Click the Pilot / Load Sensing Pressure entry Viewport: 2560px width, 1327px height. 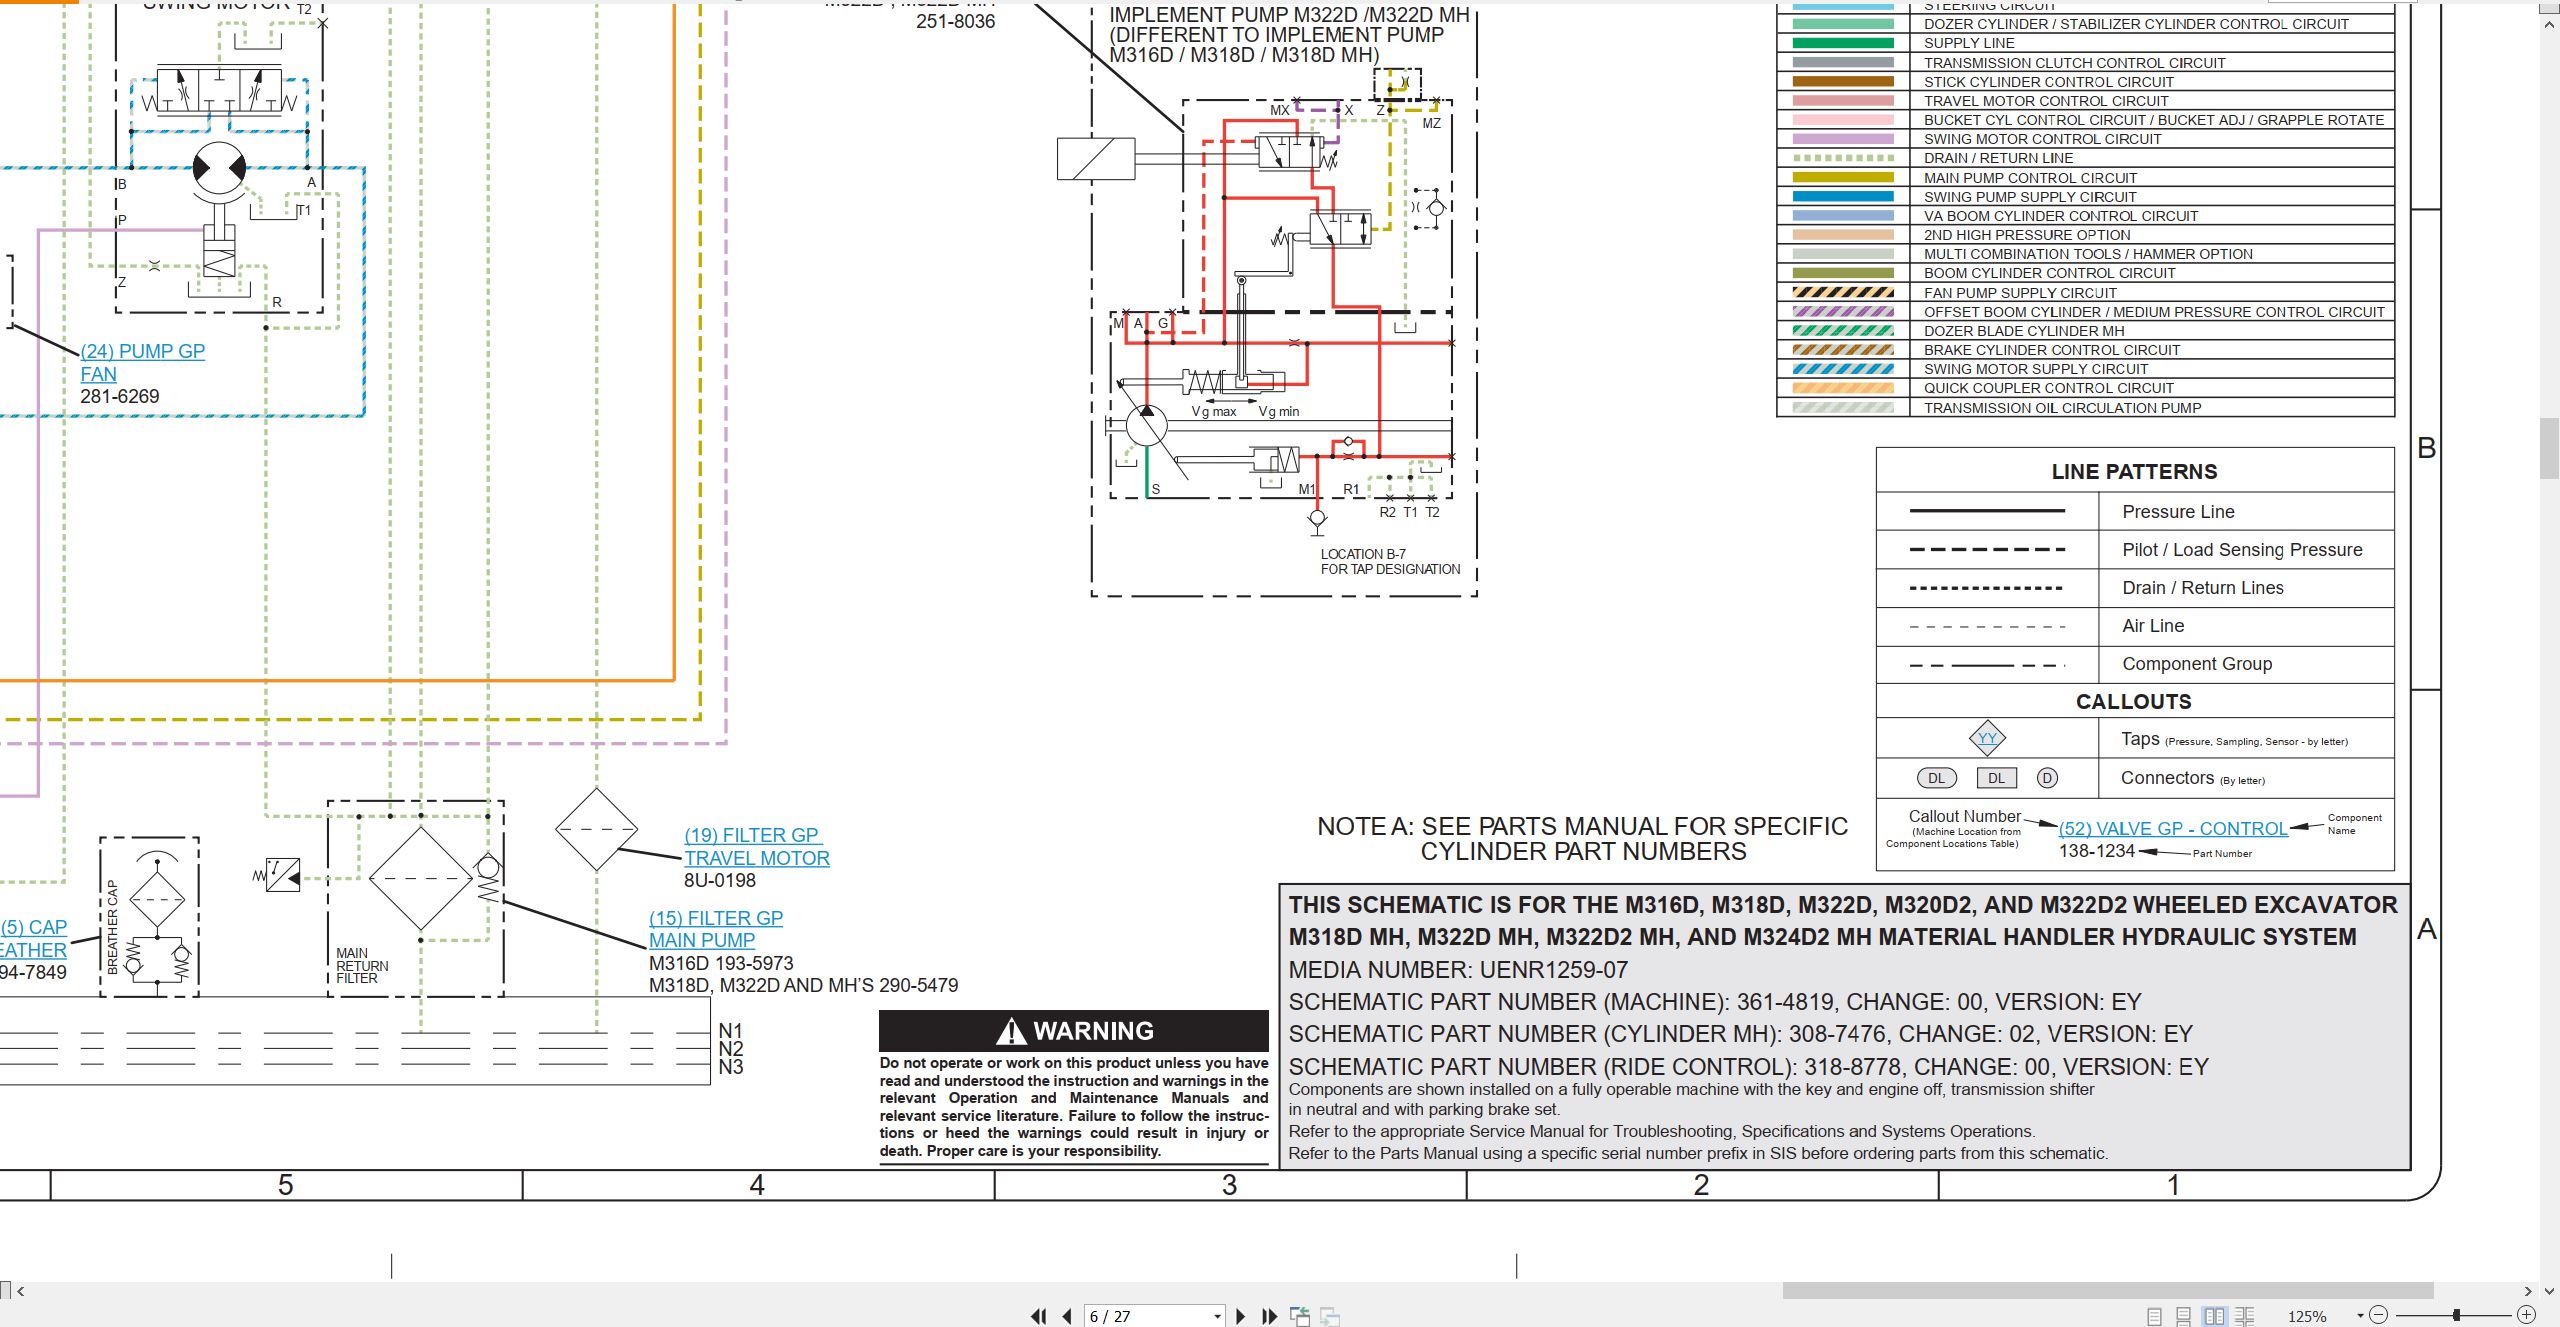(2242, 549)
